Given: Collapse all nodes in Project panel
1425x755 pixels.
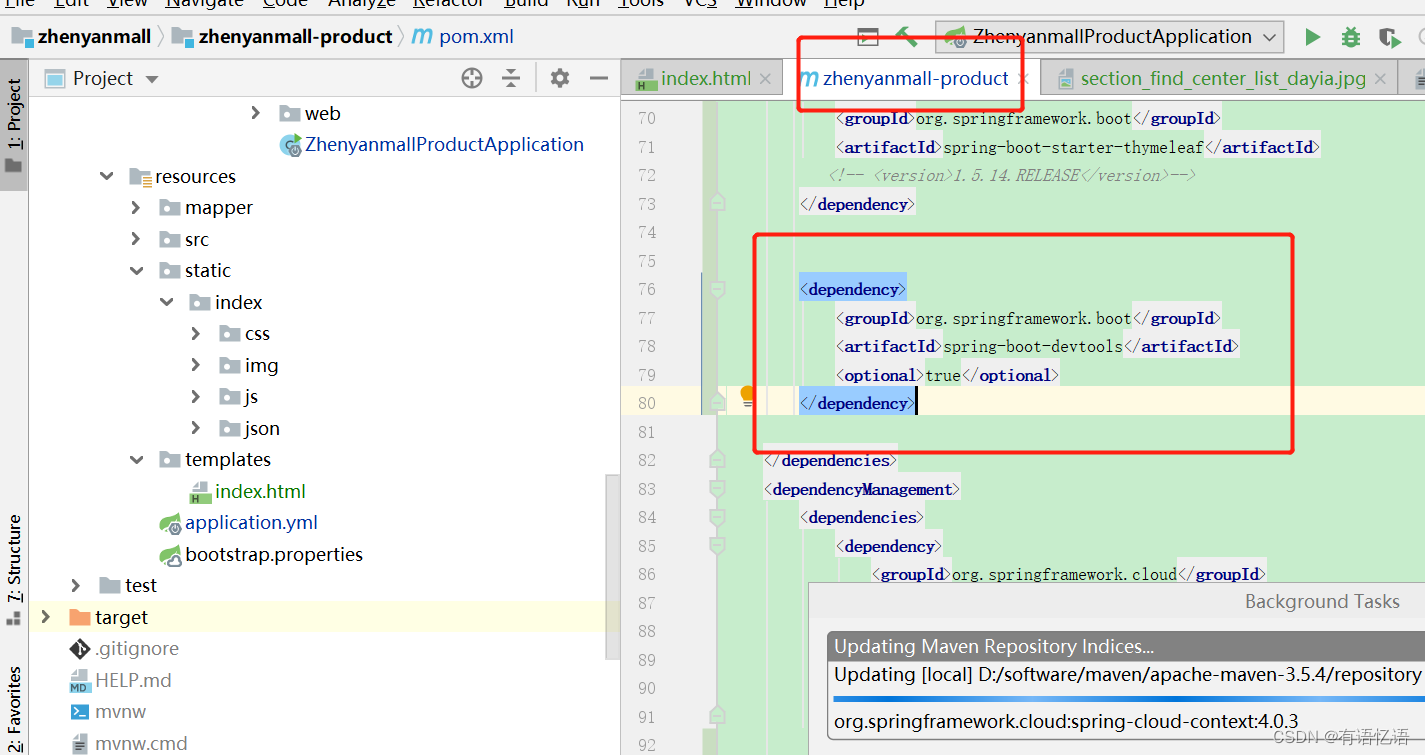Looking at the screenshot, I should [x=511, y=78].
